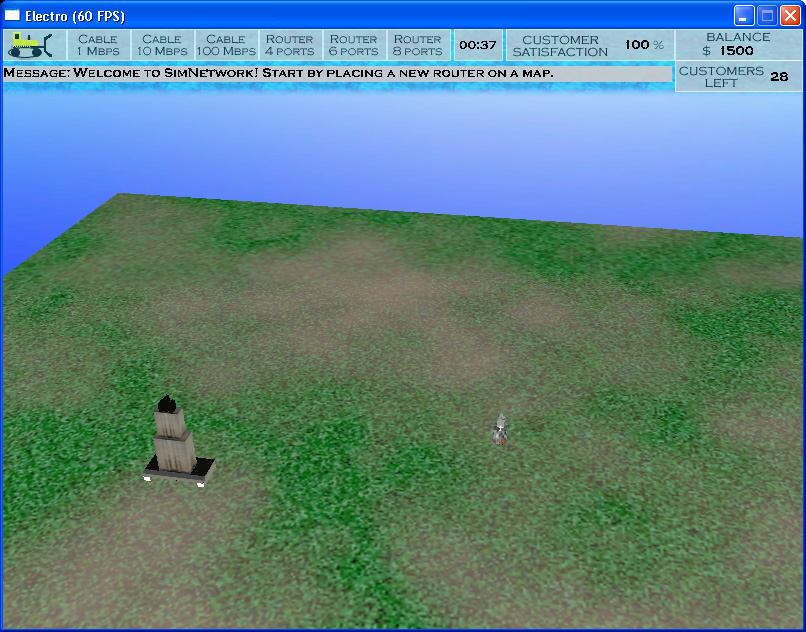806x632 pixels.
Task: Select the bulldozer demolish tool
Action: [x=31, y=45]
